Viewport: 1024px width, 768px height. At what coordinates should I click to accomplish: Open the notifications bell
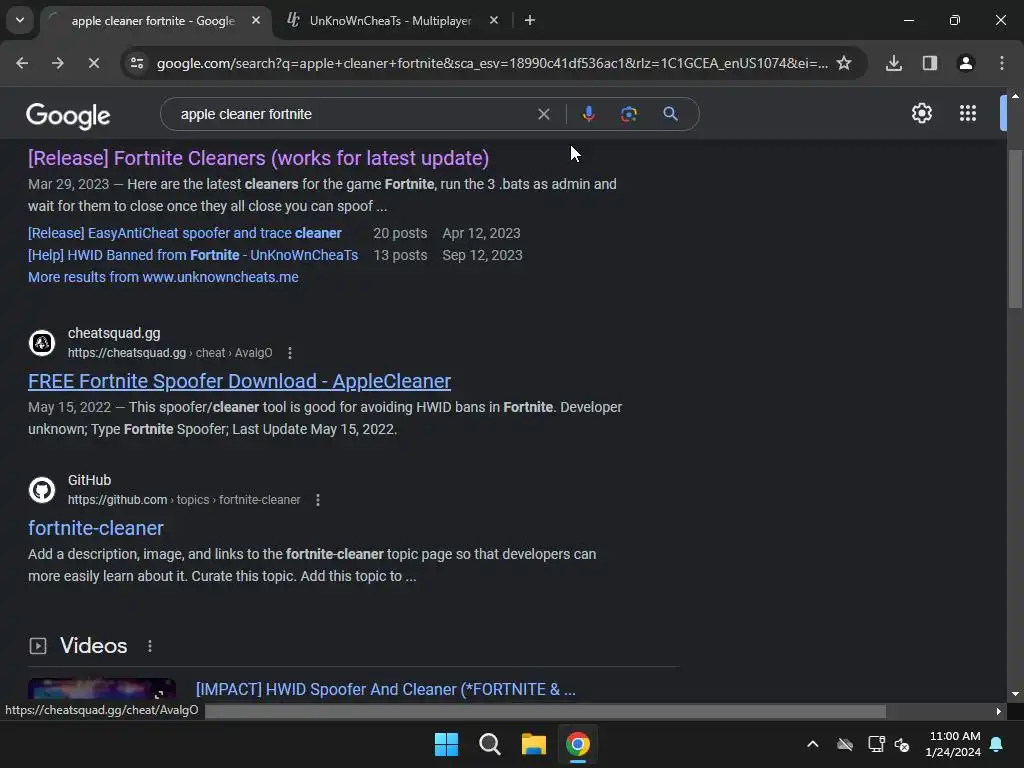997,744
